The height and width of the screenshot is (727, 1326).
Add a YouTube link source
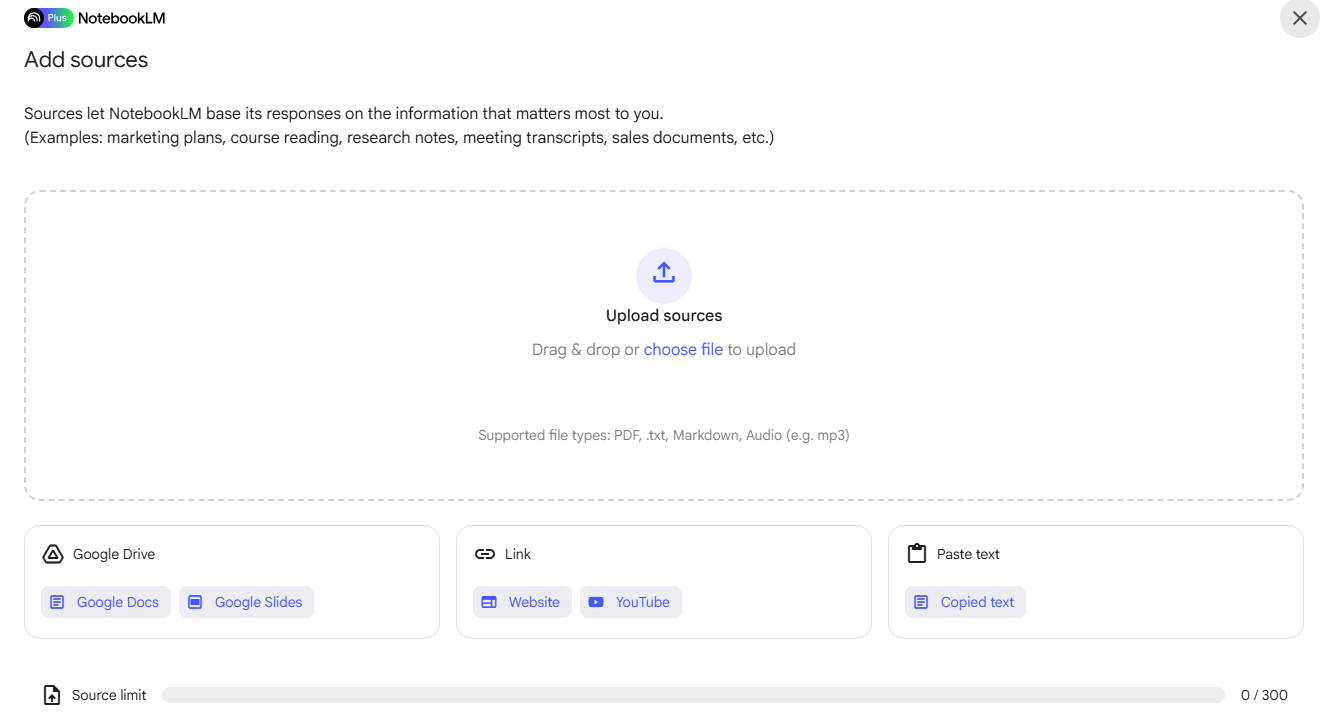(x=631, y=602)
